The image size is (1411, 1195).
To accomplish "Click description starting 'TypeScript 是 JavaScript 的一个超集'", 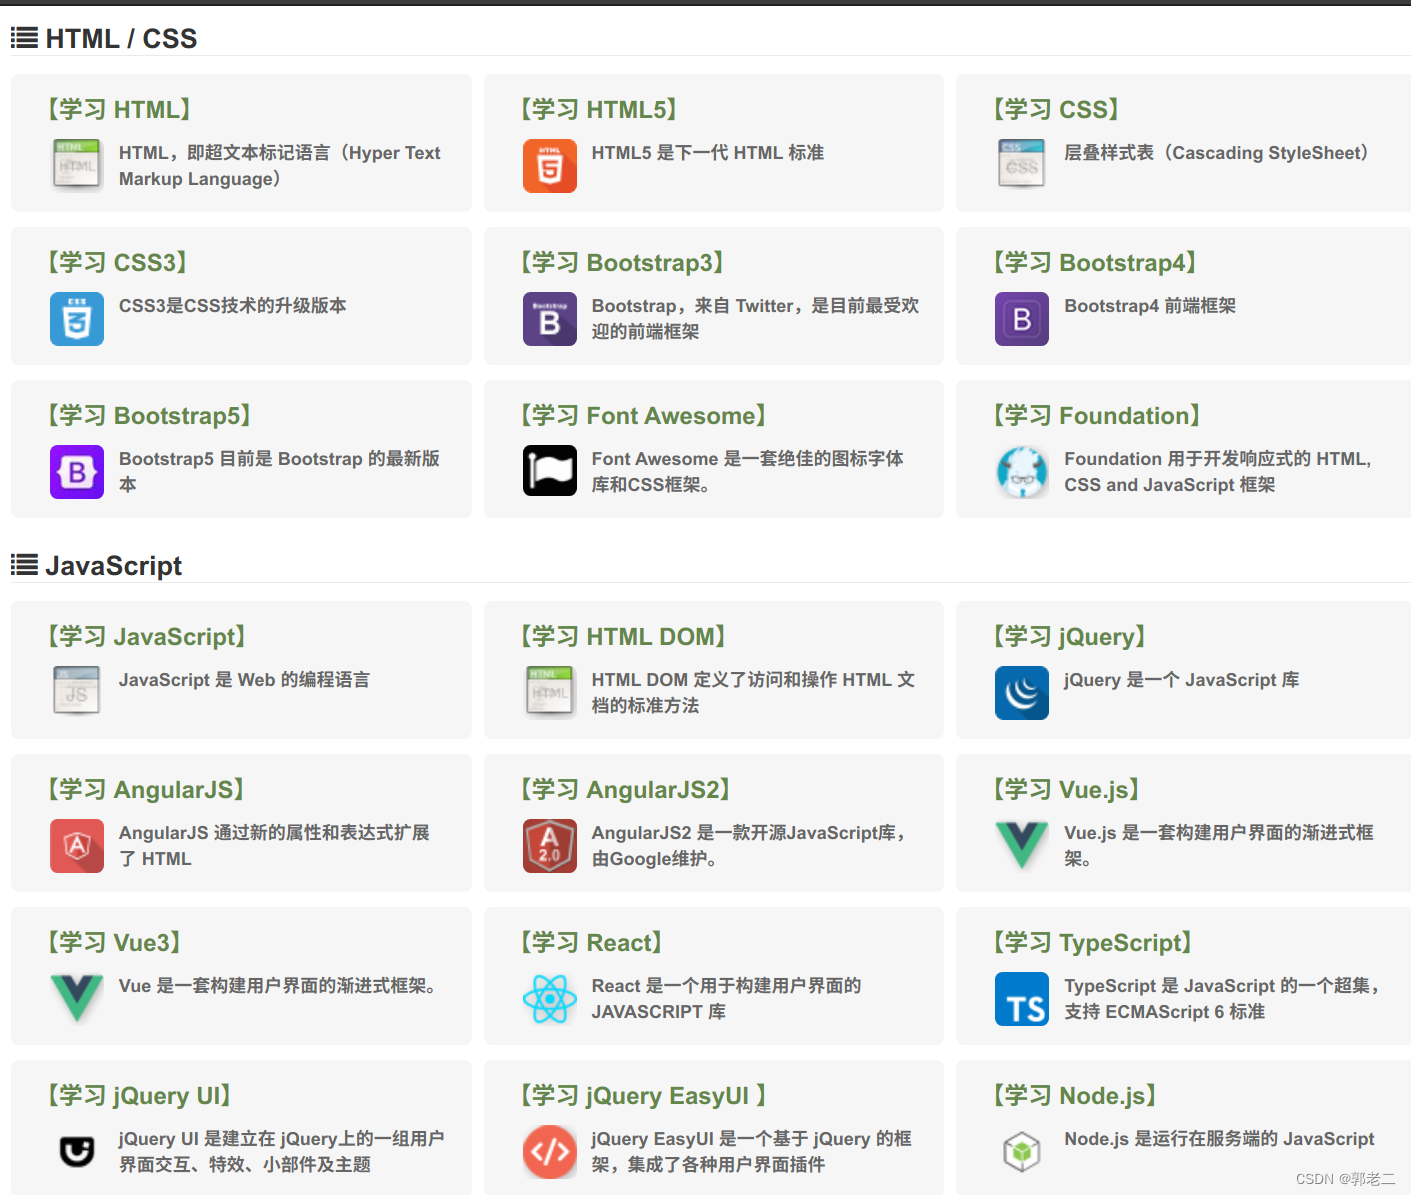I will pyautogui.click(x=1222, y=999).
